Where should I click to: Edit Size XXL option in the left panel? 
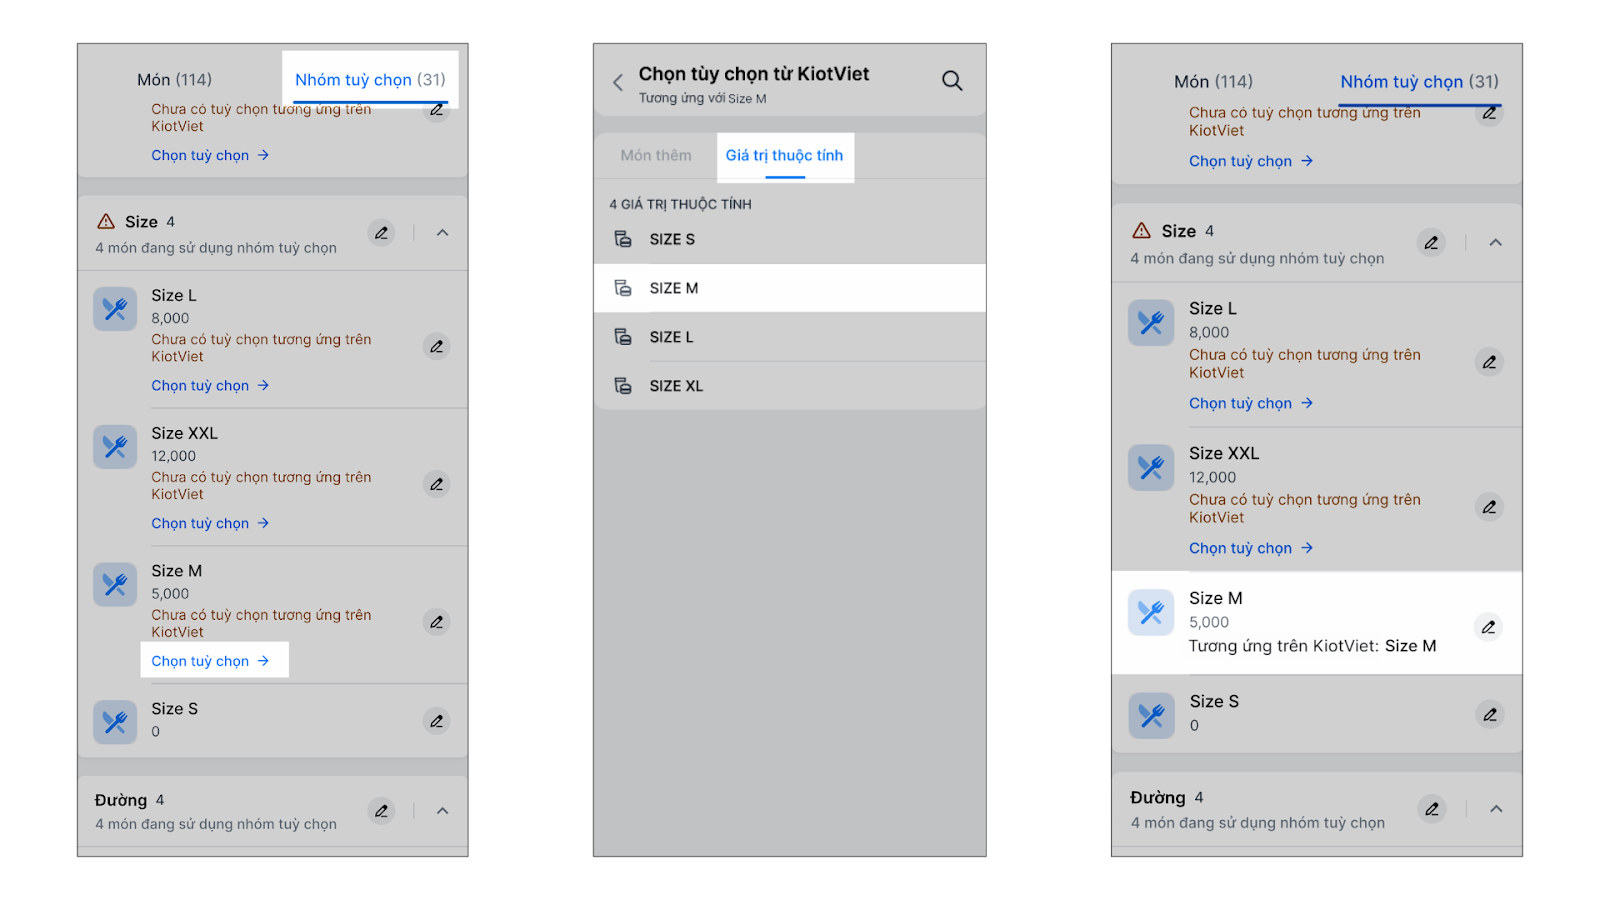pos(437,484)
